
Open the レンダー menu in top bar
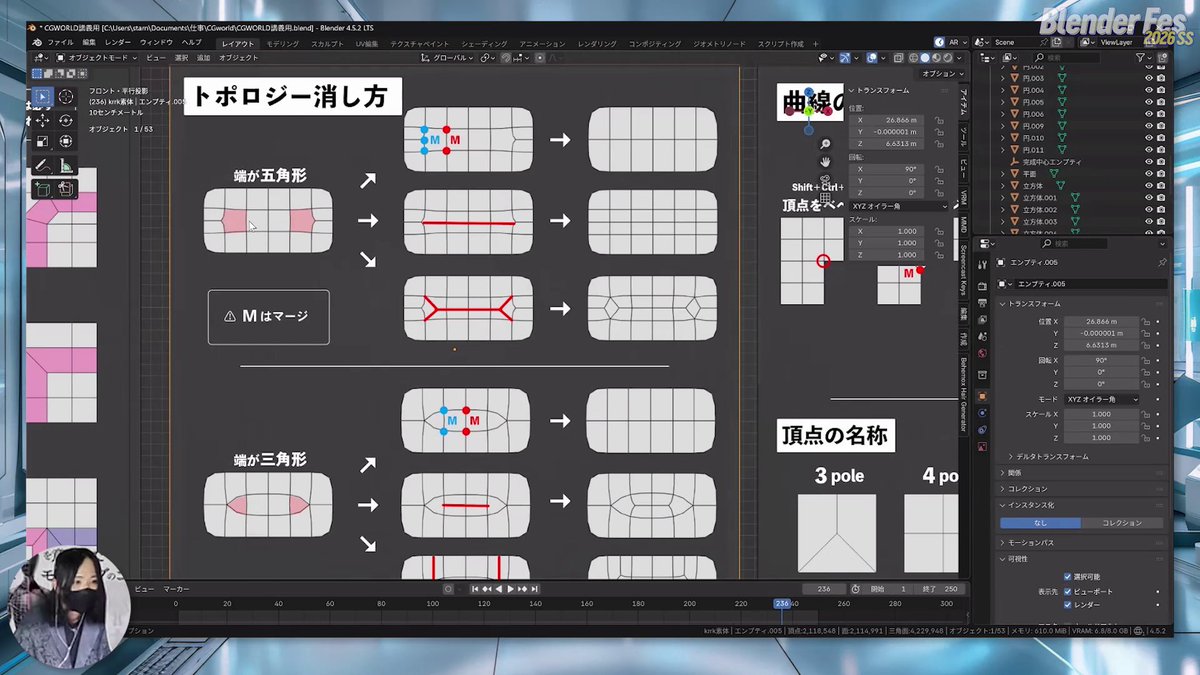coord(118,43)
